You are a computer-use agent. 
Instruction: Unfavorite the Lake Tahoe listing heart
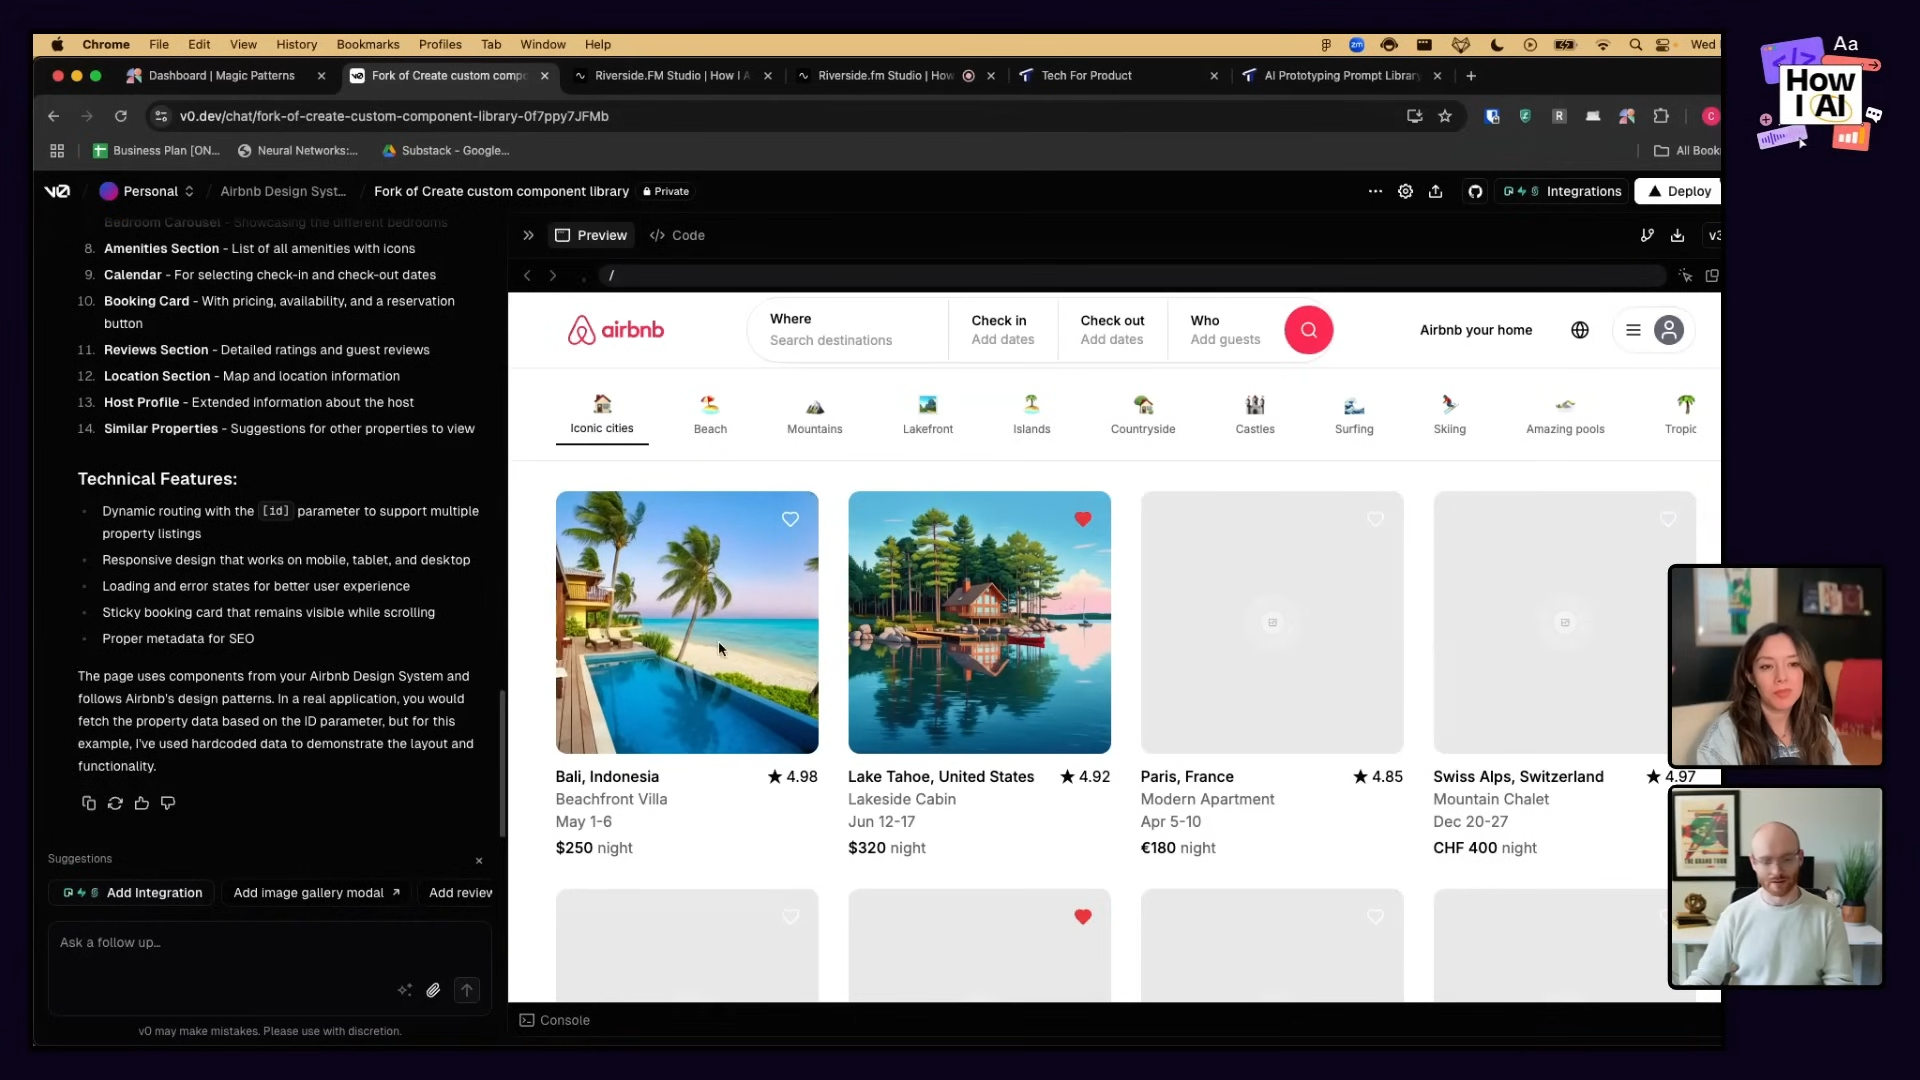[x=1082, y=519]
